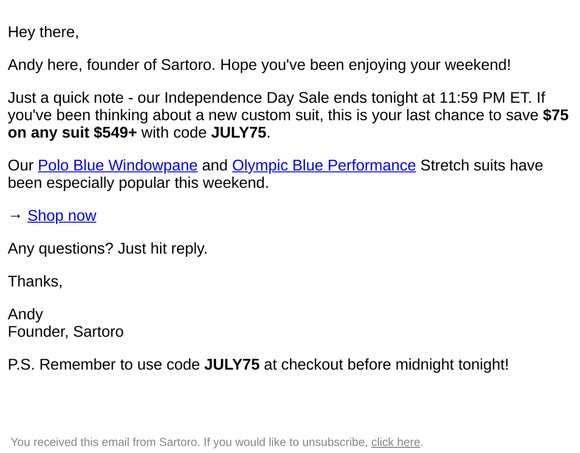The width and height of the screenshot is (580, 453).
Task: Click the 'Any questions? Just hit reply.' line
Action: pyautogui.click(x=108, y=249)
